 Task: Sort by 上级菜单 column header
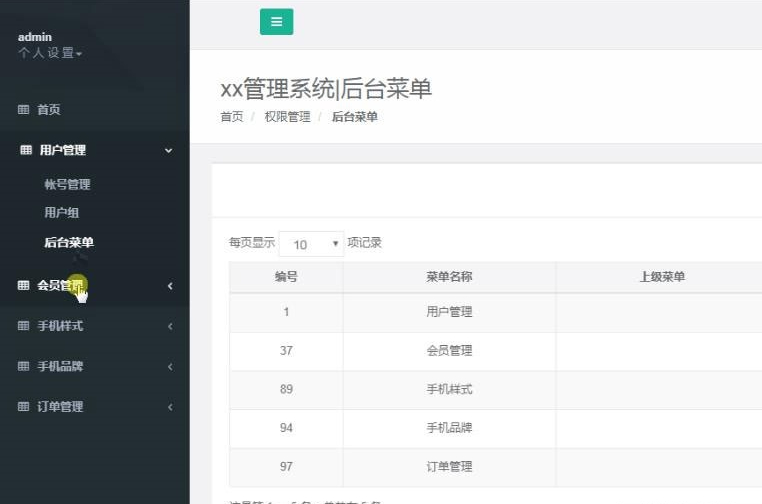point(662,277)
